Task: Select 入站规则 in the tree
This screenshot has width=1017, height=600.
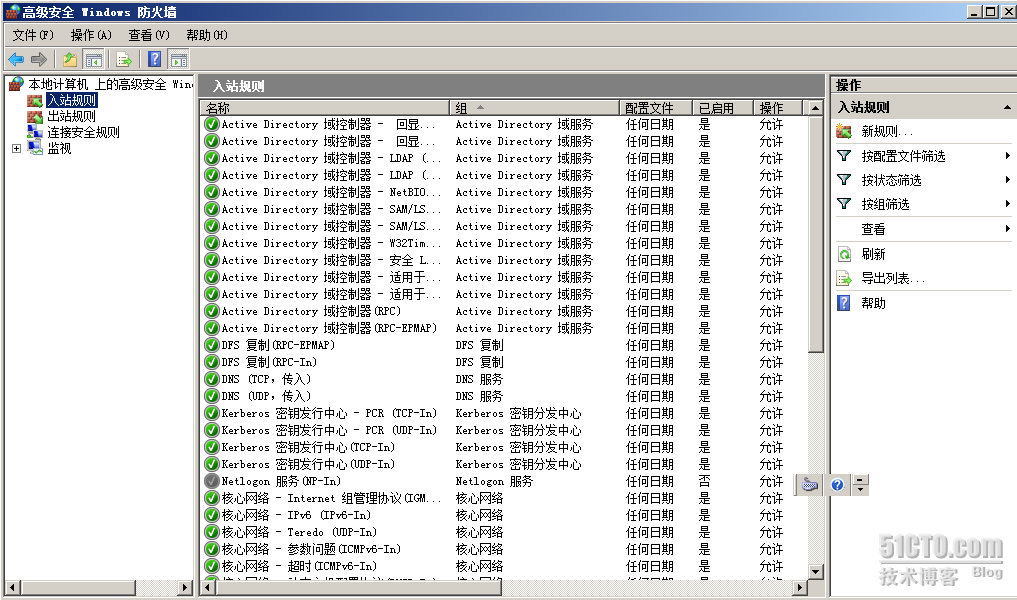Action: (72, 100)
